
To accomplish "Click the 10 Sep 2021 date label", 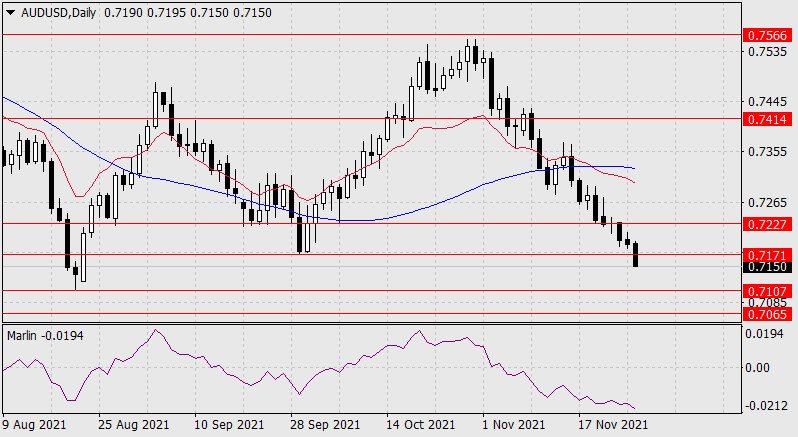I will coord(229,424).
